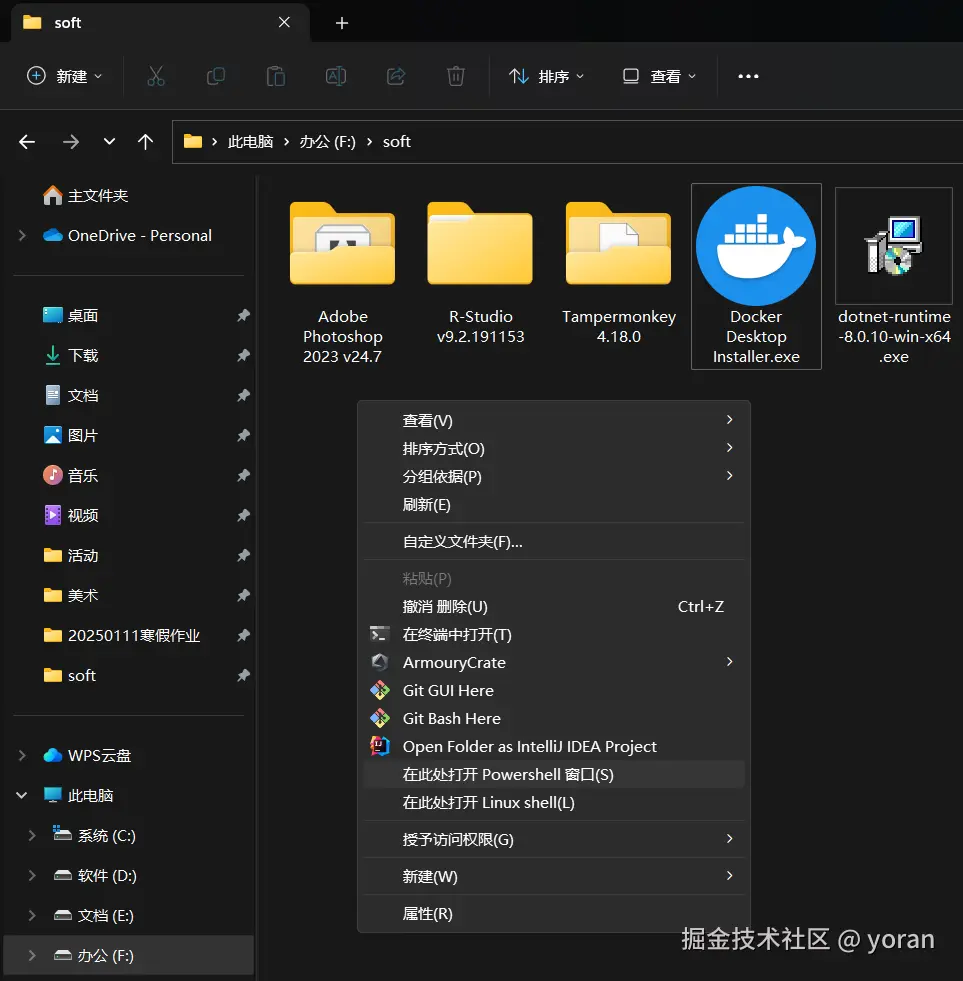The width and height of the screenshot is (963, 981).
Task: Click 此电脑 in the address breadcrumb
Action: tap(250, 142)
